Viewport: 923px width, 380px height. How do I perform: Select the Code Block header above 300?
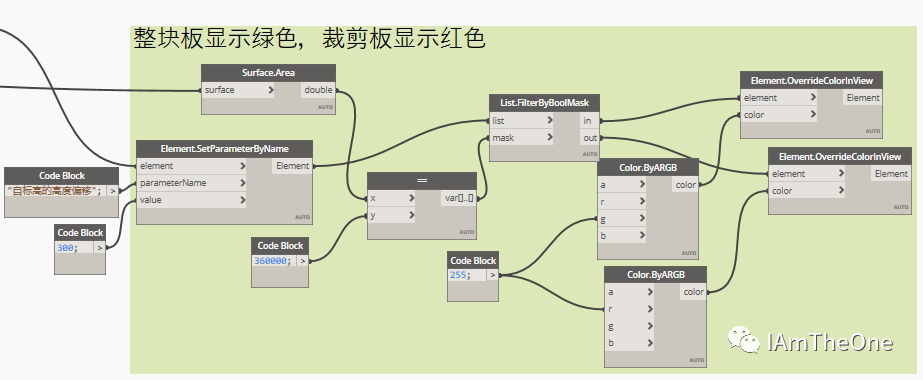pos(80,232)
